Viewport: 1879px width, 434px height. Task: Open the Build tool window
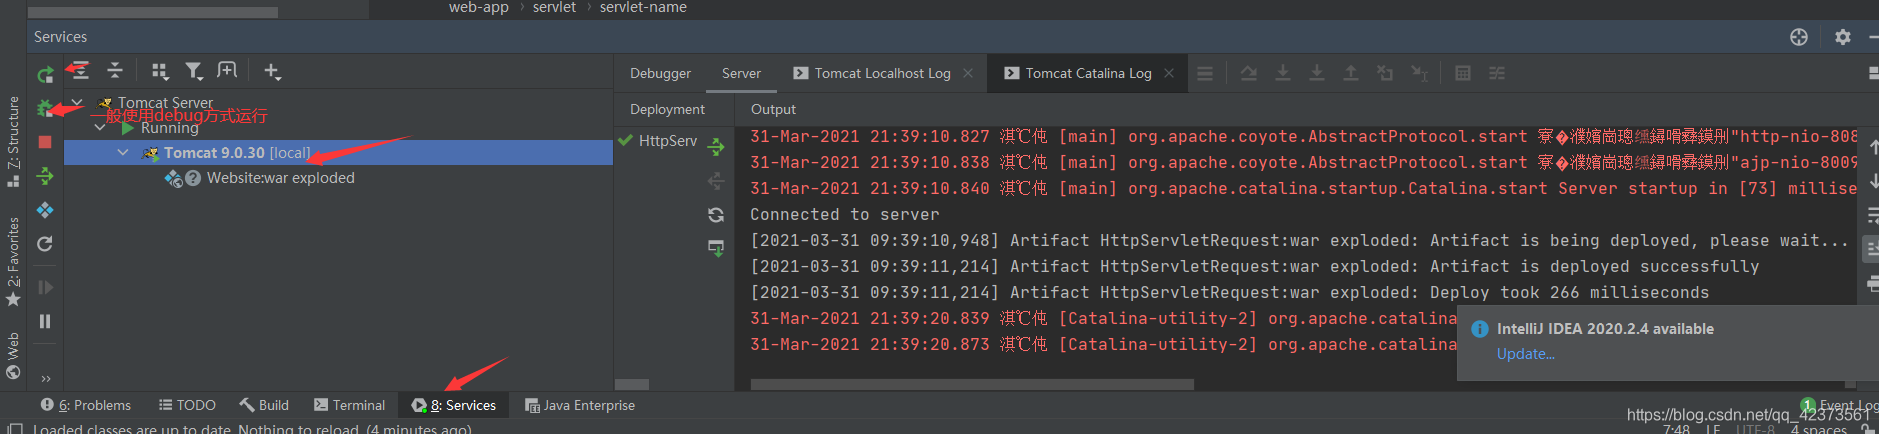click(x=264, y=405)
